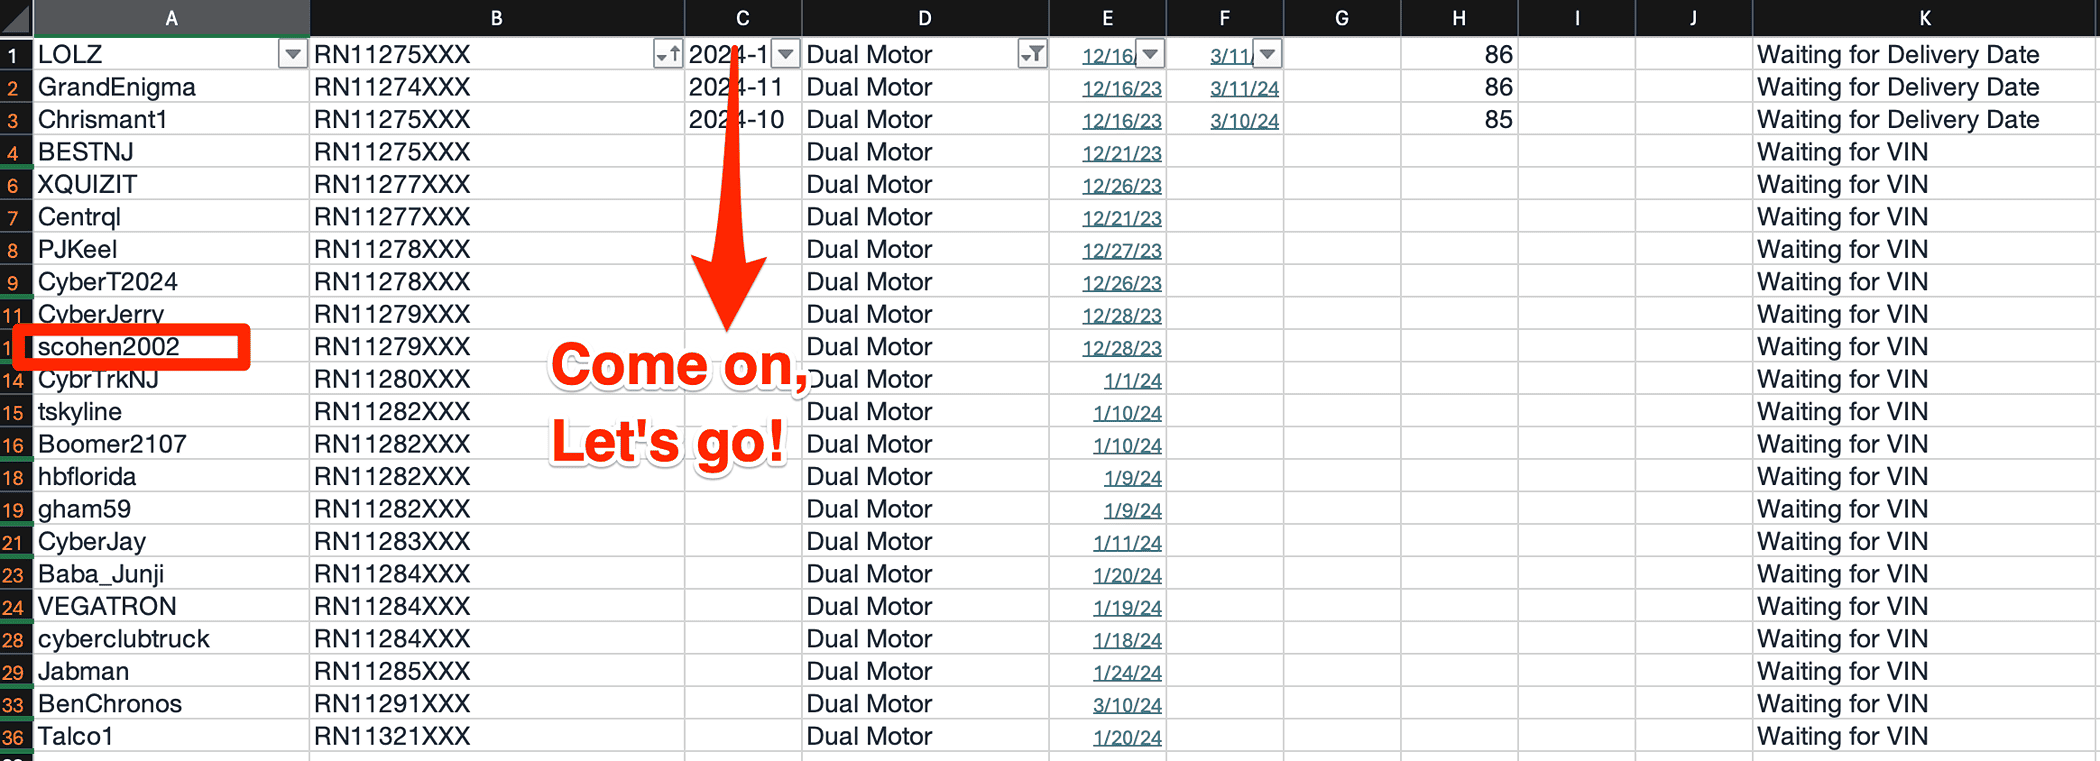Expand the filter dropdown in column E
The width and height of the screenshot is (2100, 761).
1150,54
